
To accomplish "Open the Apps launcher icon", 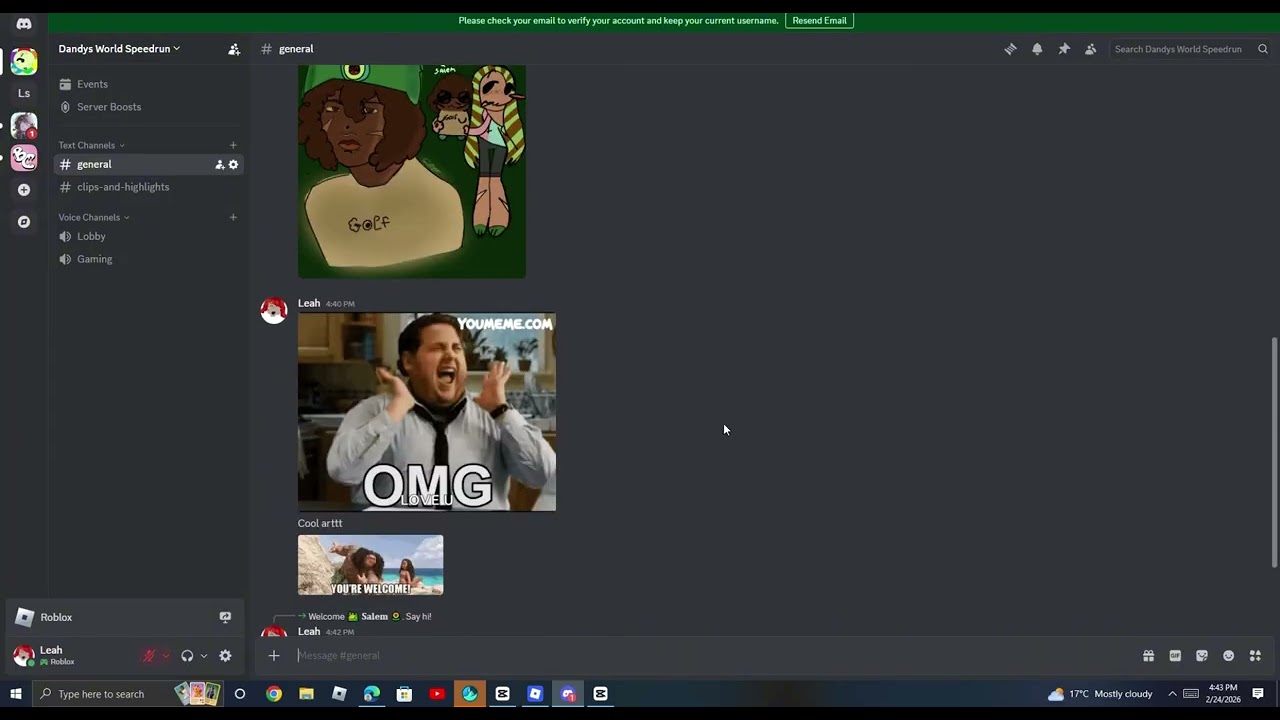I will point(1255,656).
